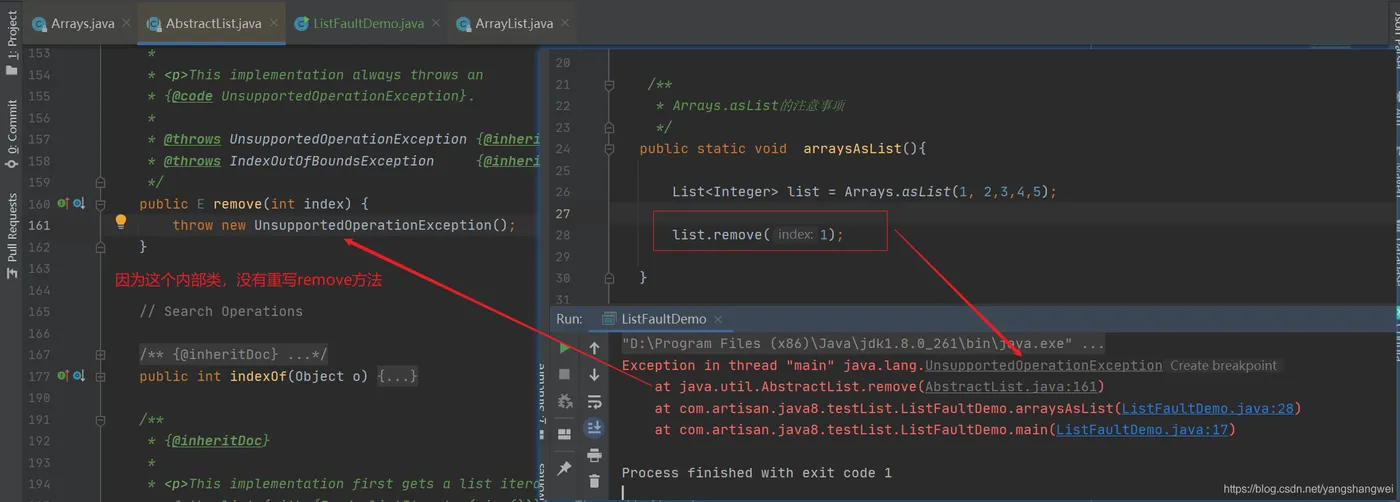Open the ListFaultDemo.java:28 stack trace link

pyautogui.click(x=1207, y=408)
